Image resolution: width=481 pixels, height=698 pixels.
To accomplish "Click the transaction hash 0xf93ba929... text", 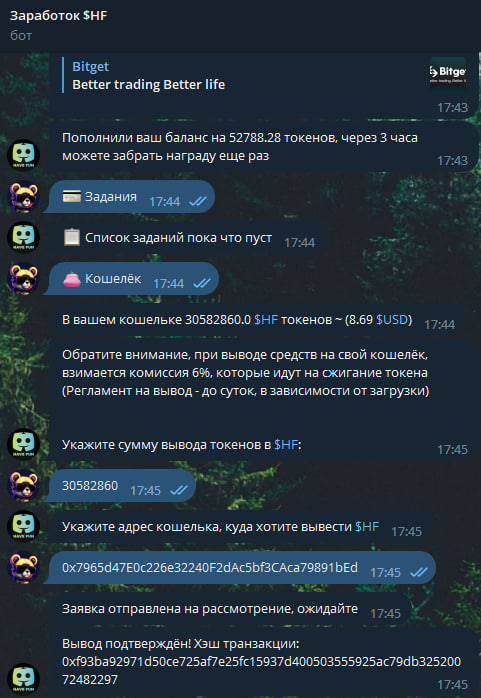I will click(x=261, y=671).
